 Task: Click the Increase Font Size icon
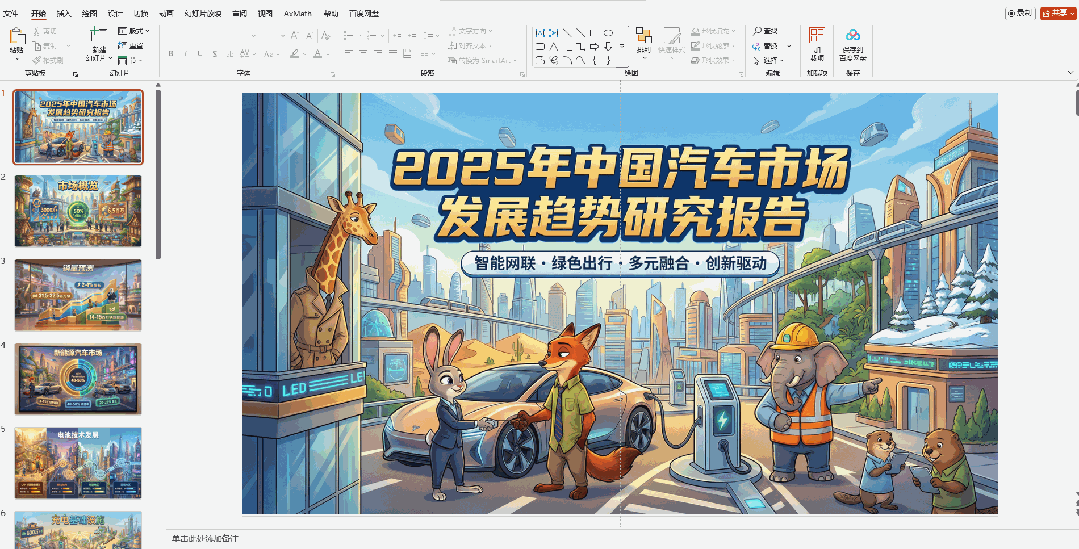coord(294,35)
